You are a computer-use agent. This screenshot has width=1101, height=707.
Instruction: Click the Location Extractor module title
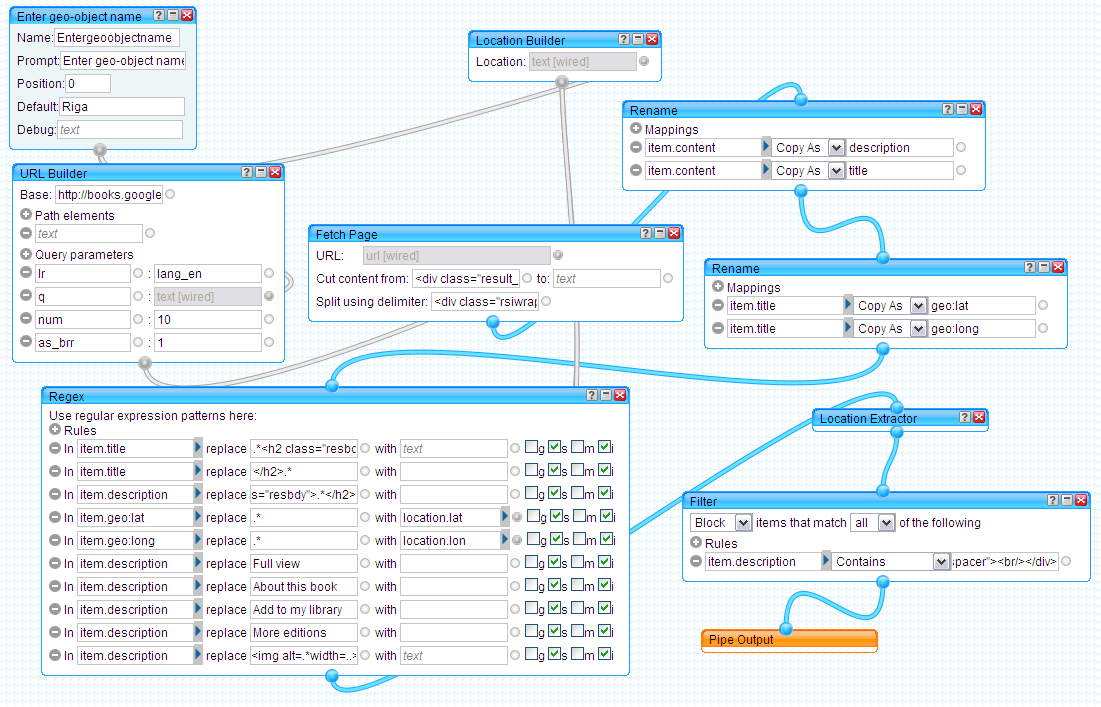(869, 418)
